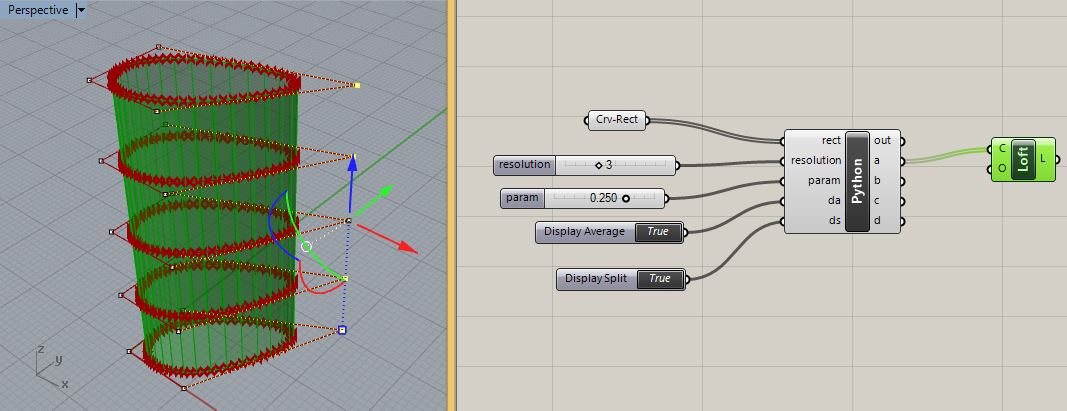Click Python input param
This screenshot has width=1067, height=411.
tap(825, 180)
